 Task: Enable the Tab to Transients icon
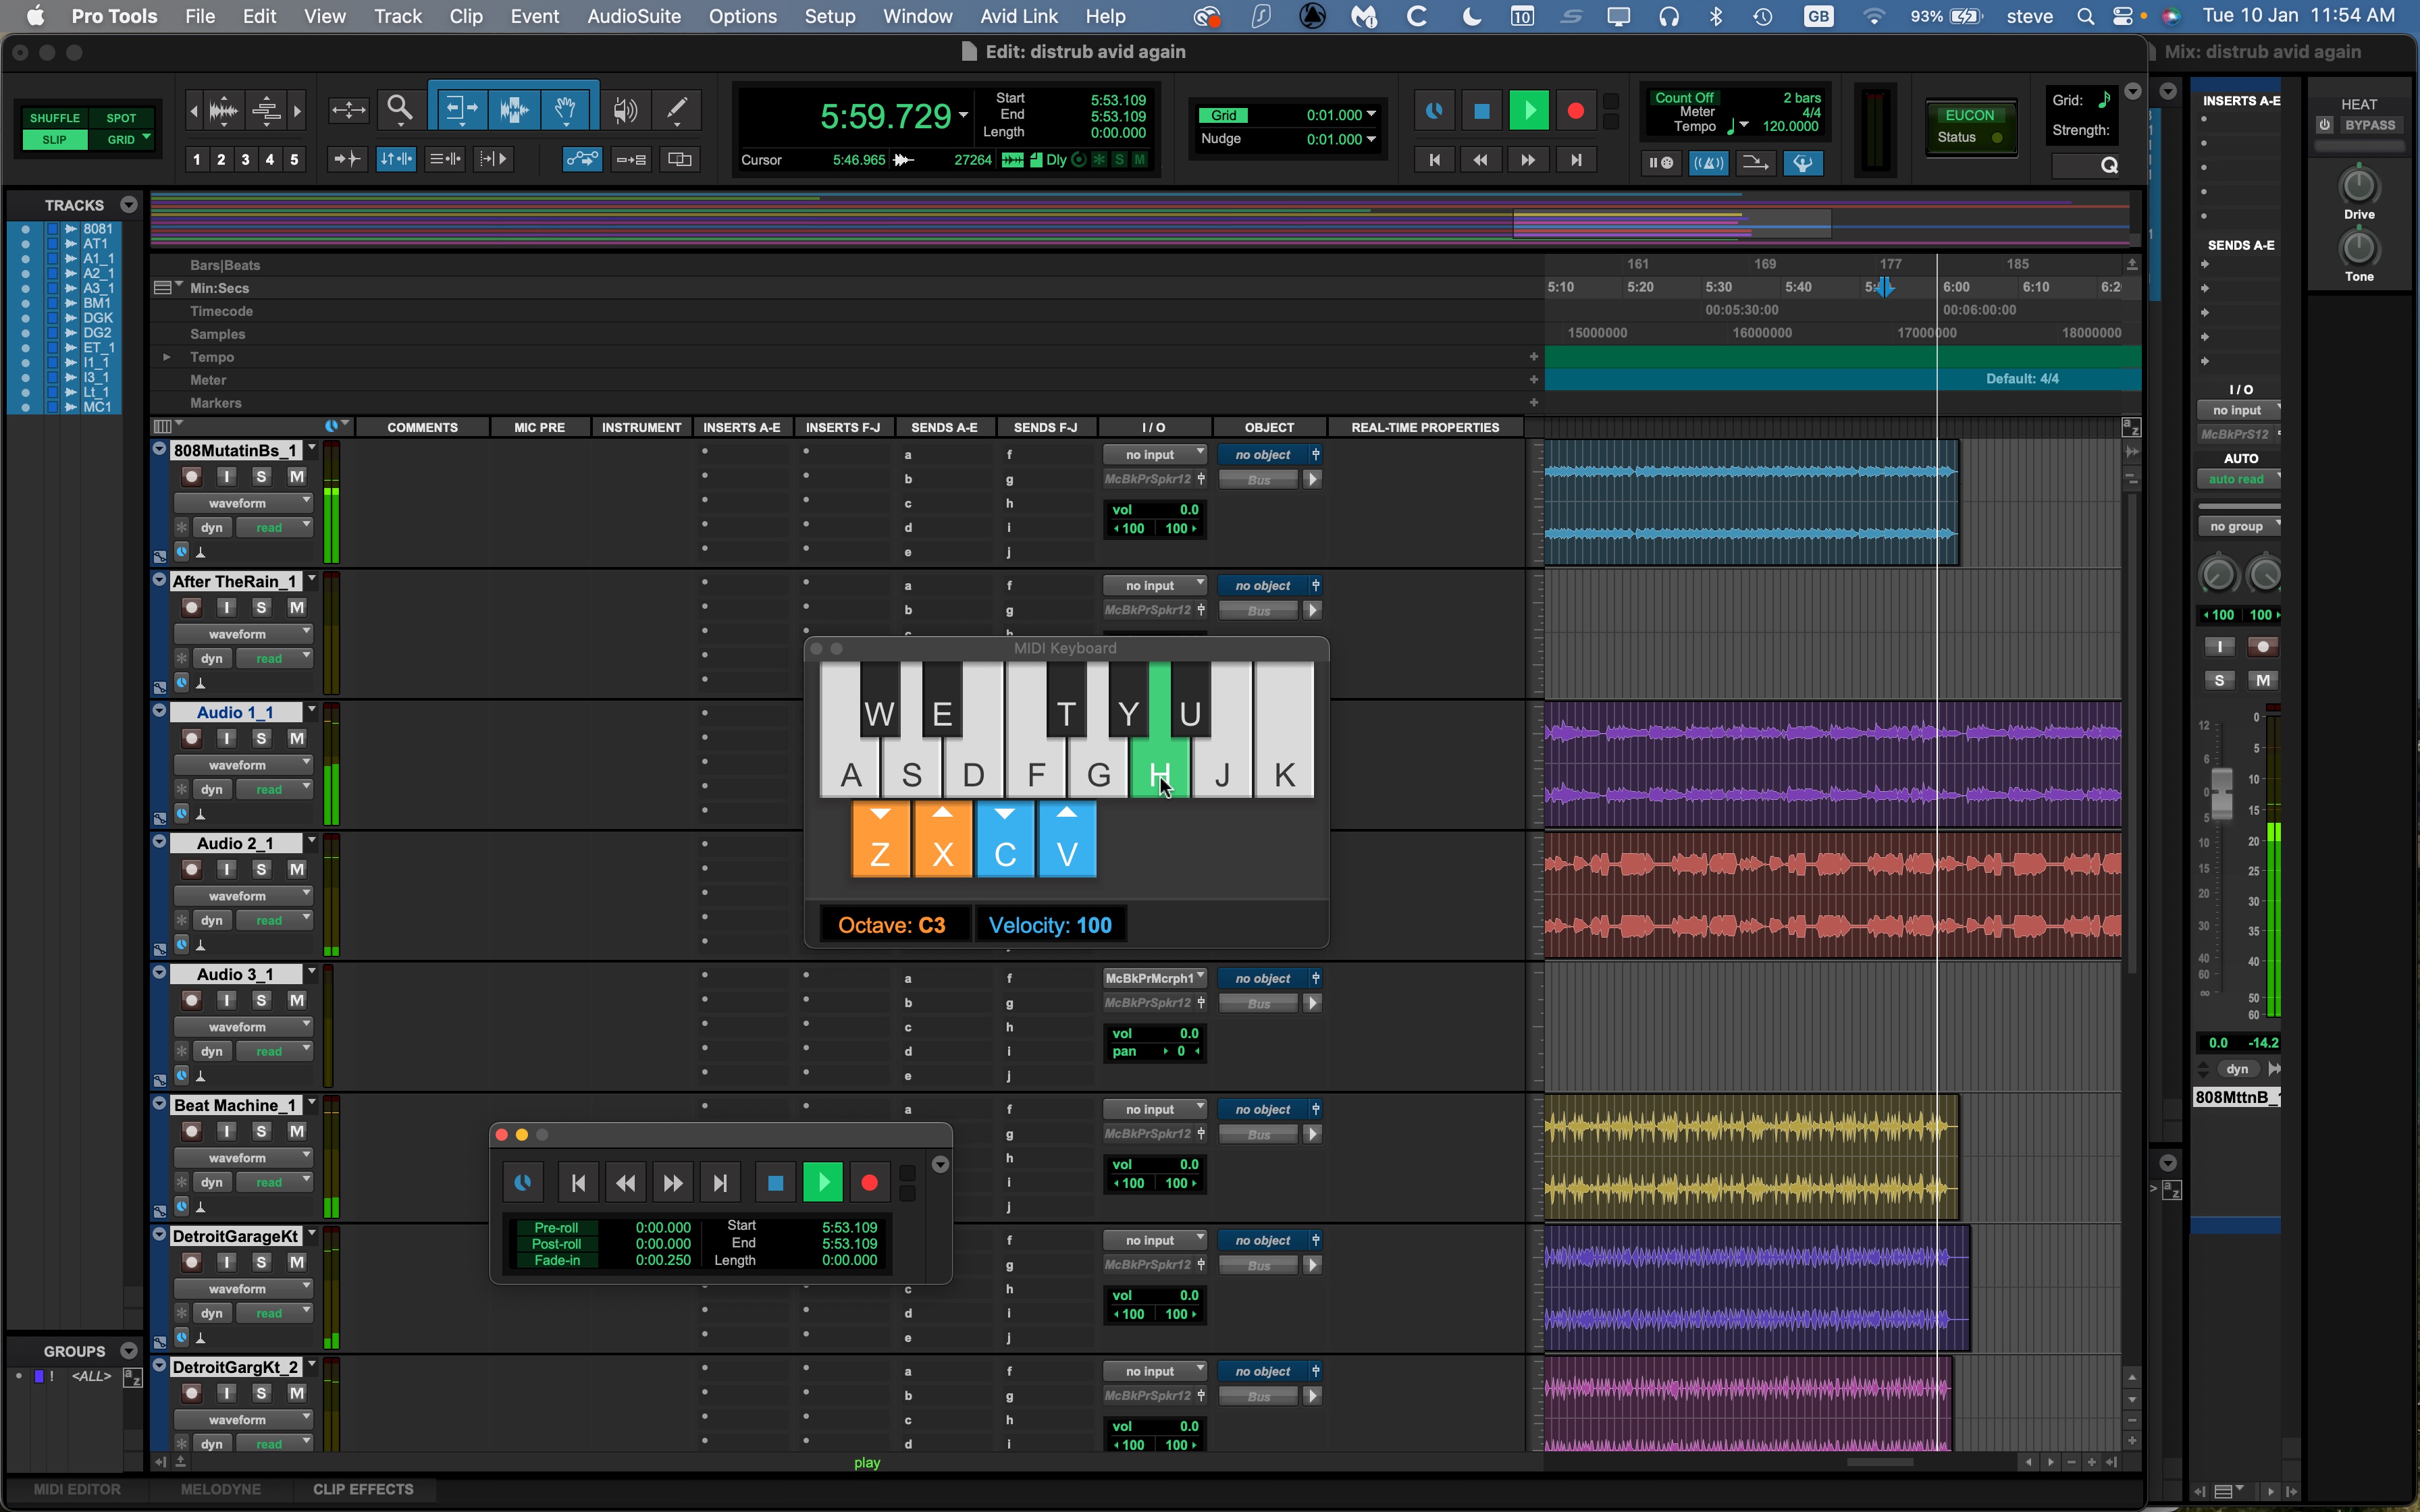(x=347, y=158)
